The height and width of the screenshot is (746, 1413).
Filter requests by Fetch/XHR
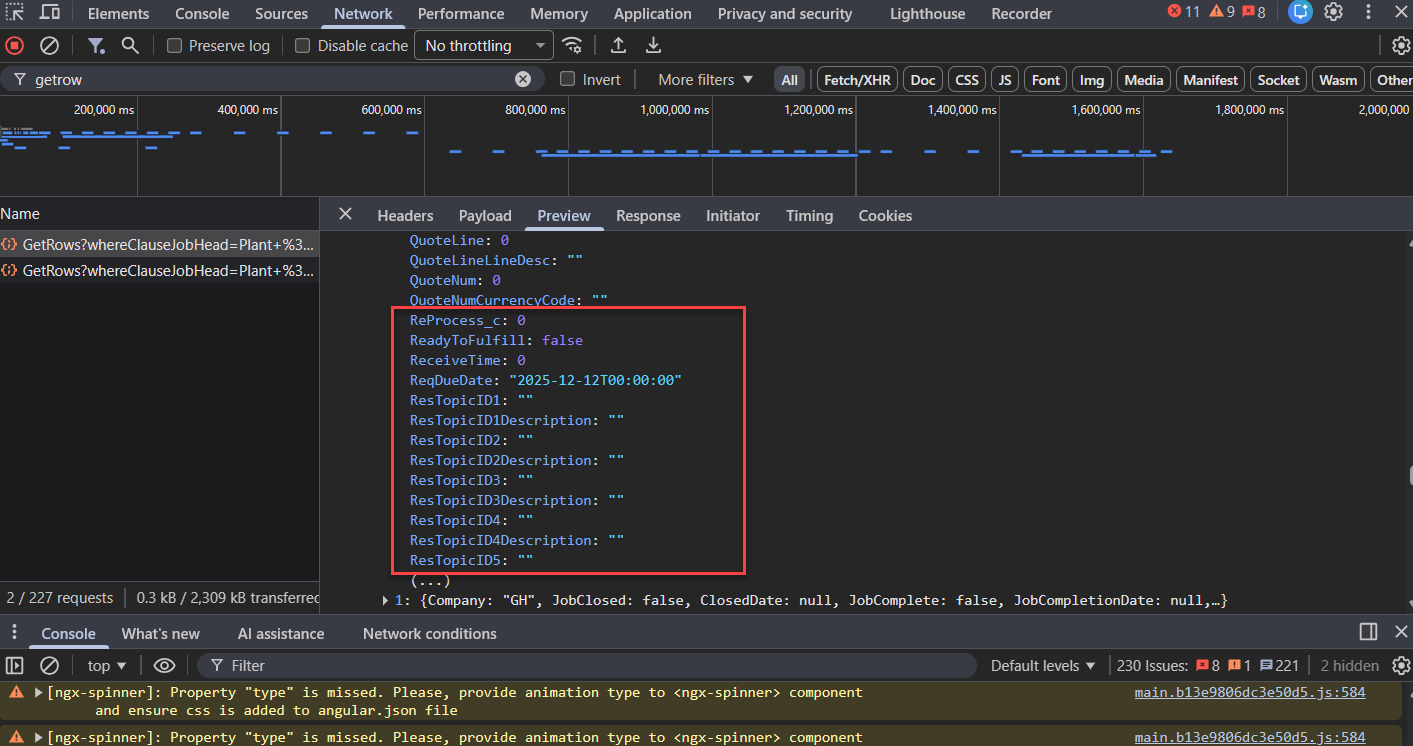(857, 80)
